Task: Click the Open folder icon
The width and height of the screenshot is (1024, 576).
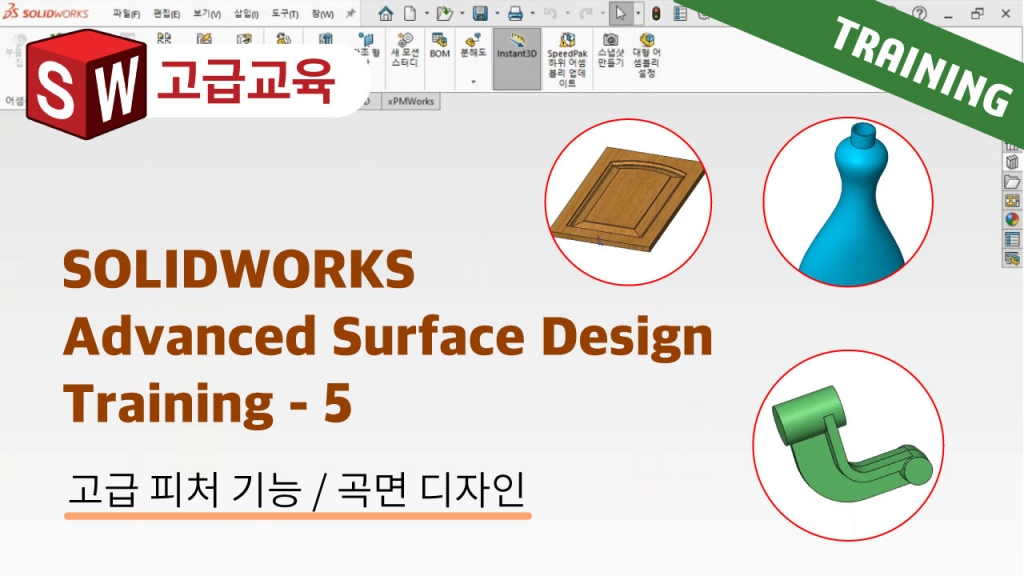Action: (x=445, y=13)
